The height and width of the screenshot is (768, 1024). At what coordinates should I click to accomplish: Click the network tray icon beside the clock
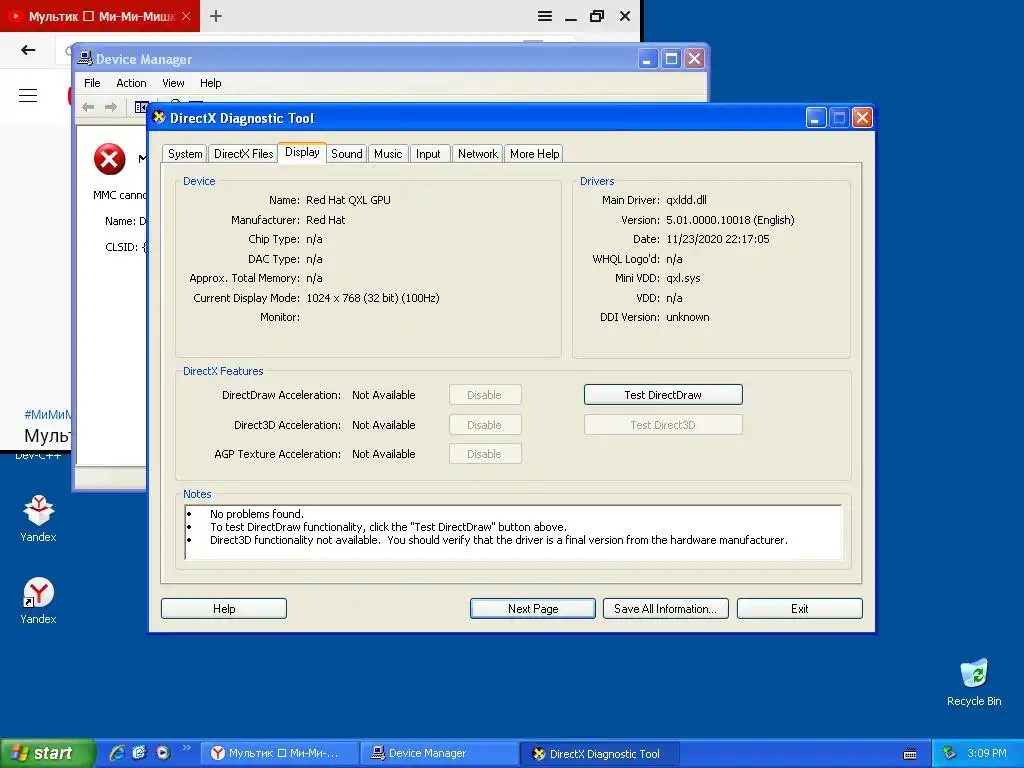(x=950, y=754)
